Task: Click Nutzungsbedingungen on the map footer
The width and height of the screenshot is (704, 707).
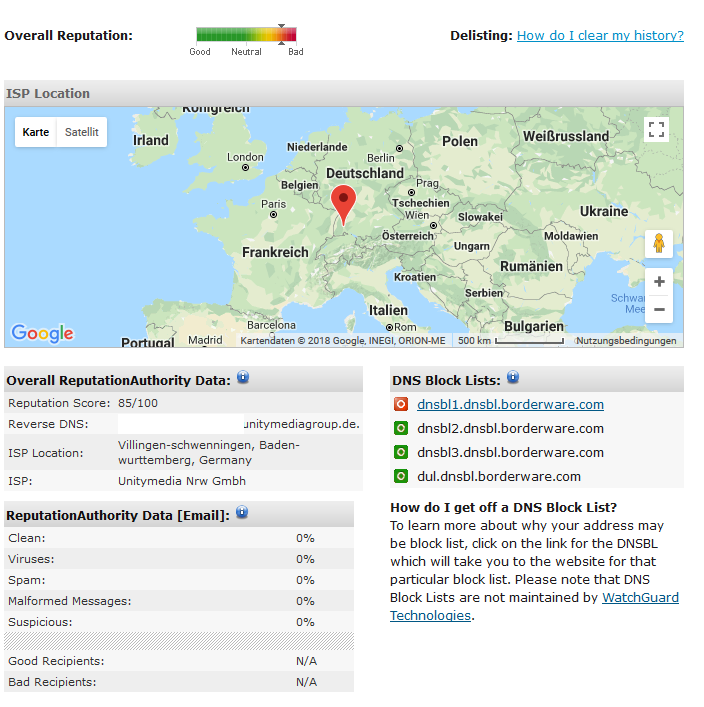Action: point(626,341)
